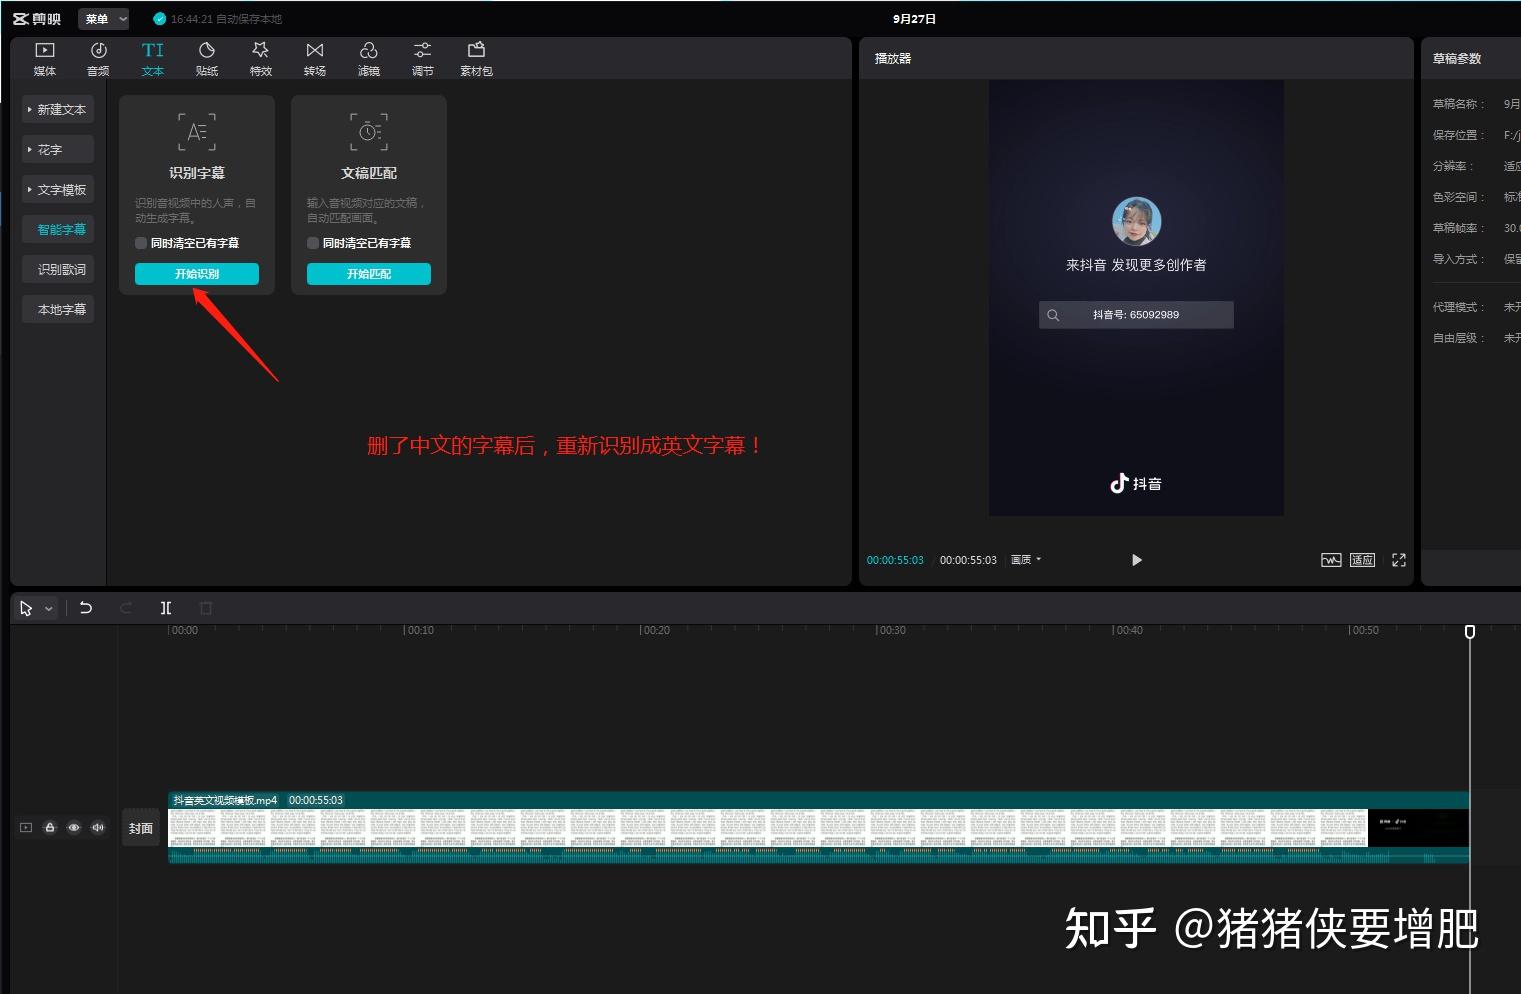Mute the main track audio
This screenshot has width=1521, height=994.
(98, 828)
